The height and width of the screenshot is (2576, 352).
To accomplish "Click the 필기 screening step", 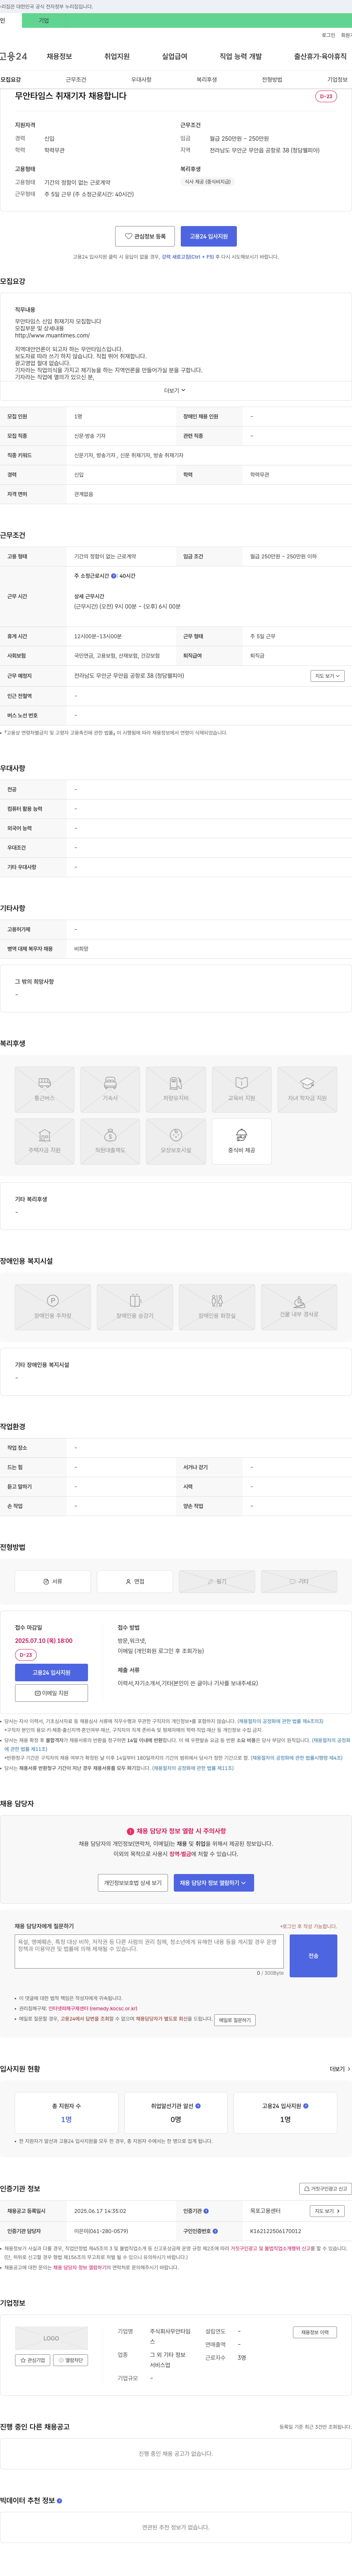I will 217,1581.
